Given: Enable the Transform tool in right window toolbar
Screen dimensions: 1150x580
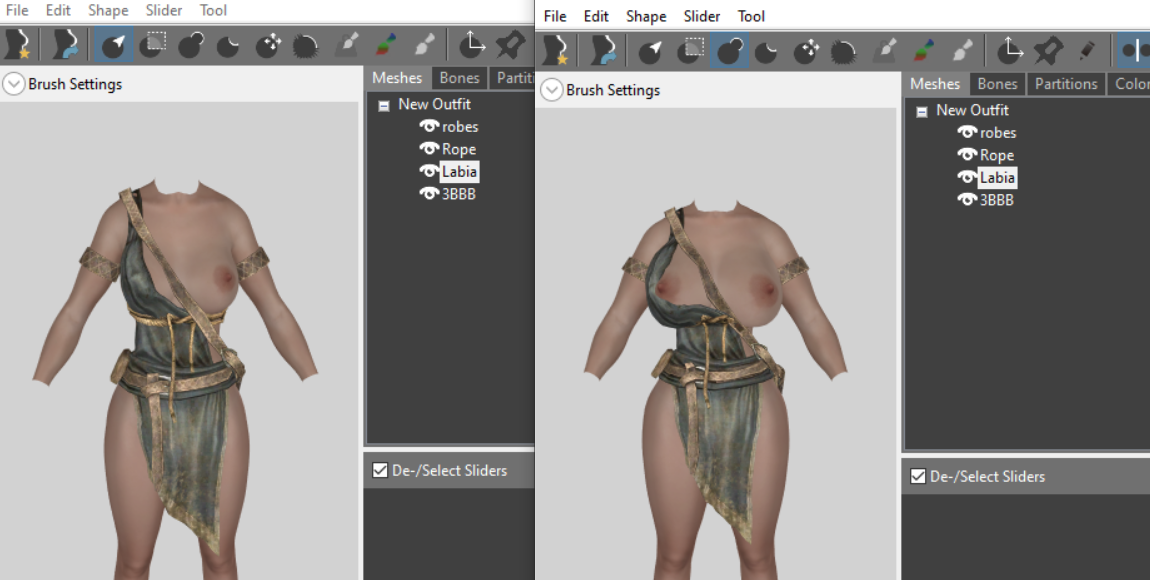Looking at the screenshot, I should (x=1009, y=51).
